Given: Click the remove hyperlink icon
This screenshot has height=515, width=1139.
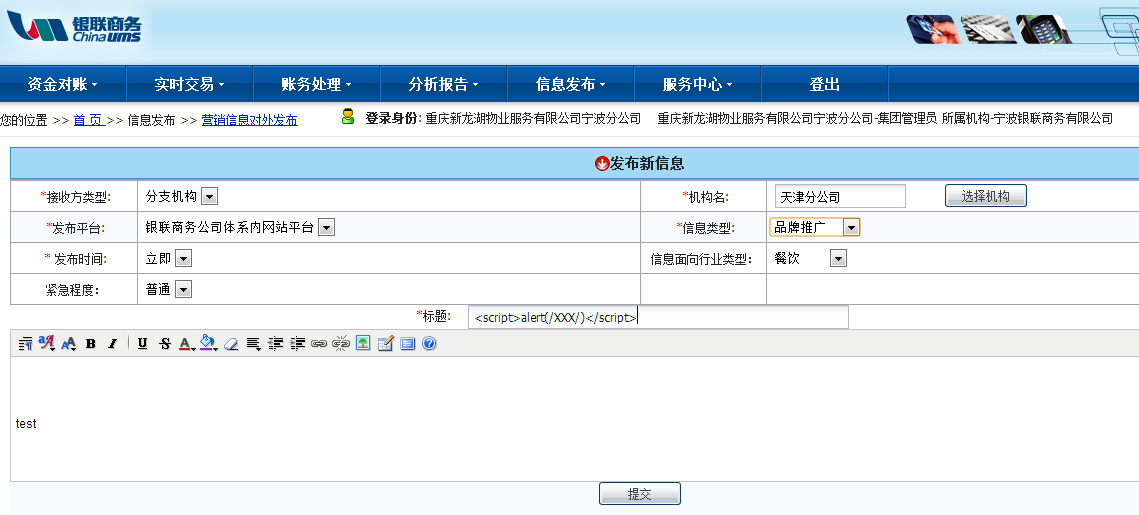Looking at the screenshot, I should tap(341, 344).
